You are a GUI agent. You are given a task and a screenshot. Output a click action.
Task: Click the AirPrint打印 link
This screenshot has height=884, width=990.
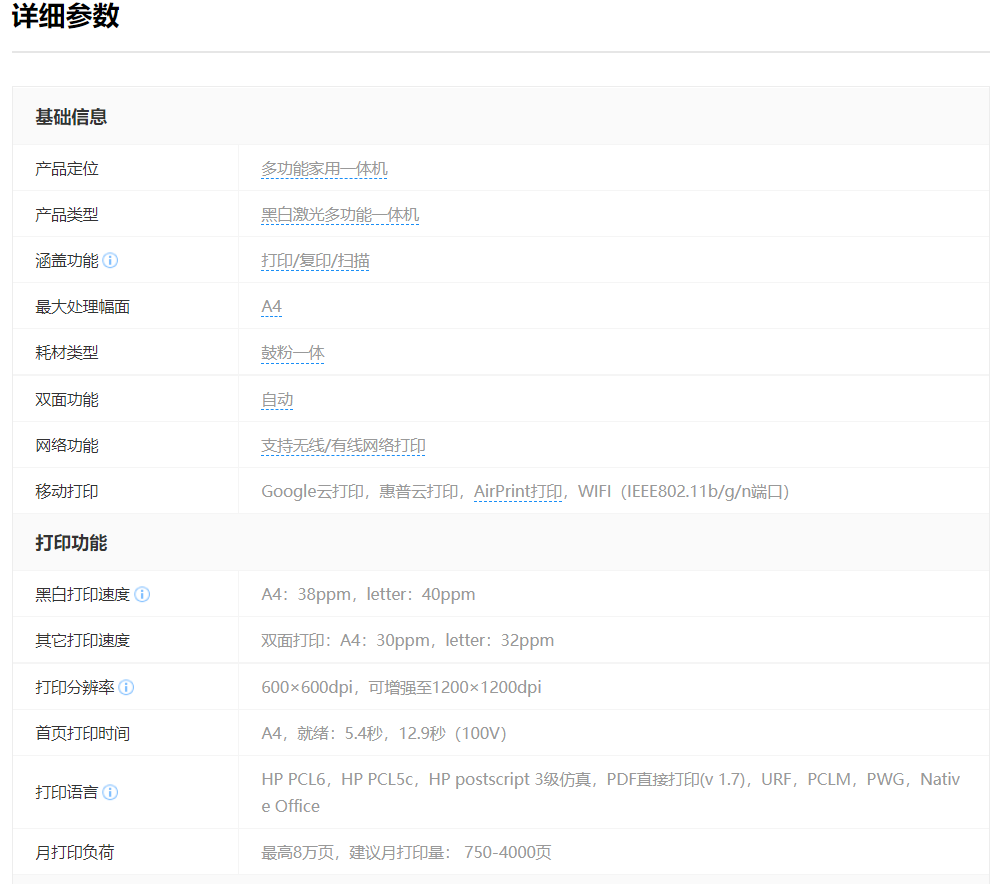(x=518, y=491)
